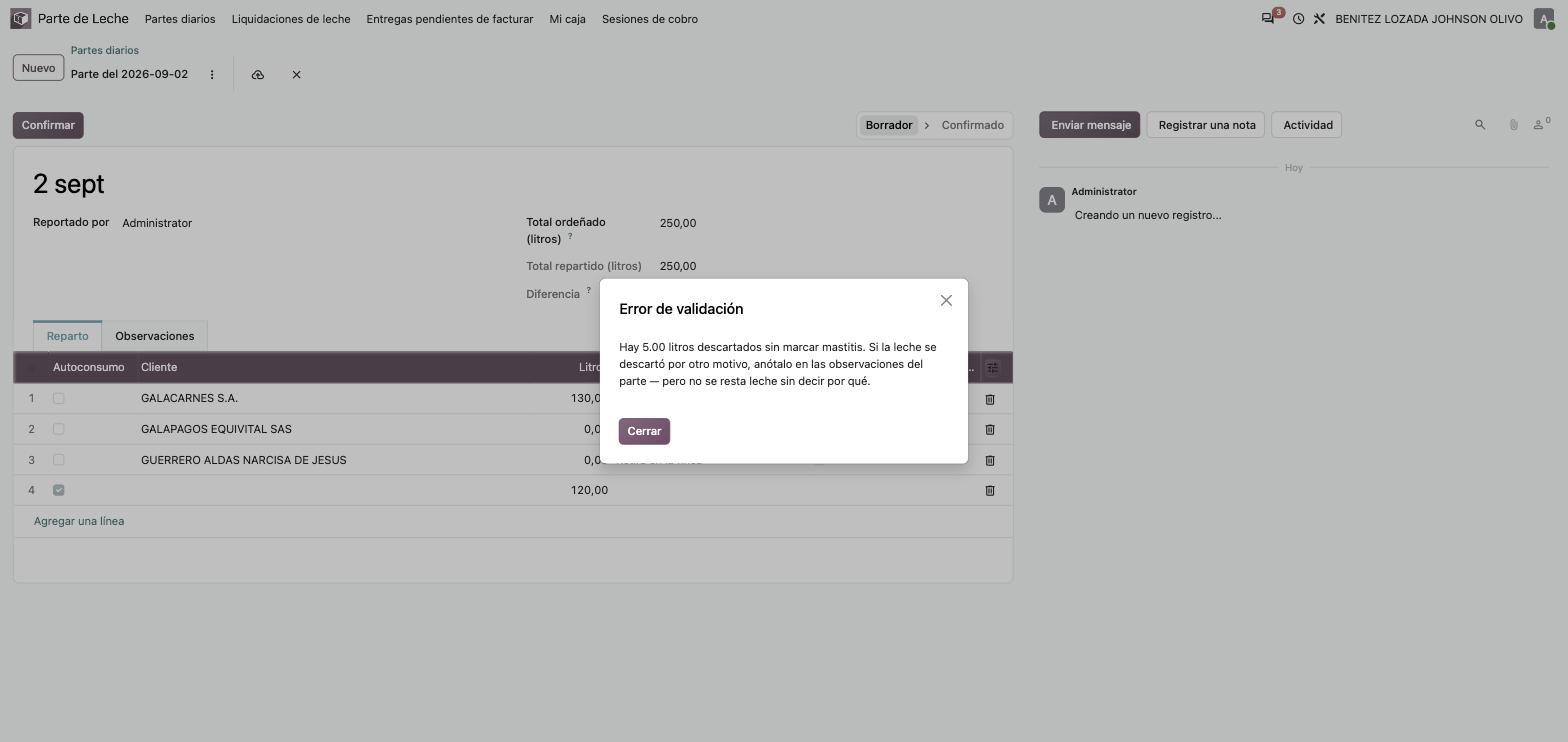This screenshot has width=1568, height=742.
Task: Switch to the Observaciones tab
Action: click(155, 336)
